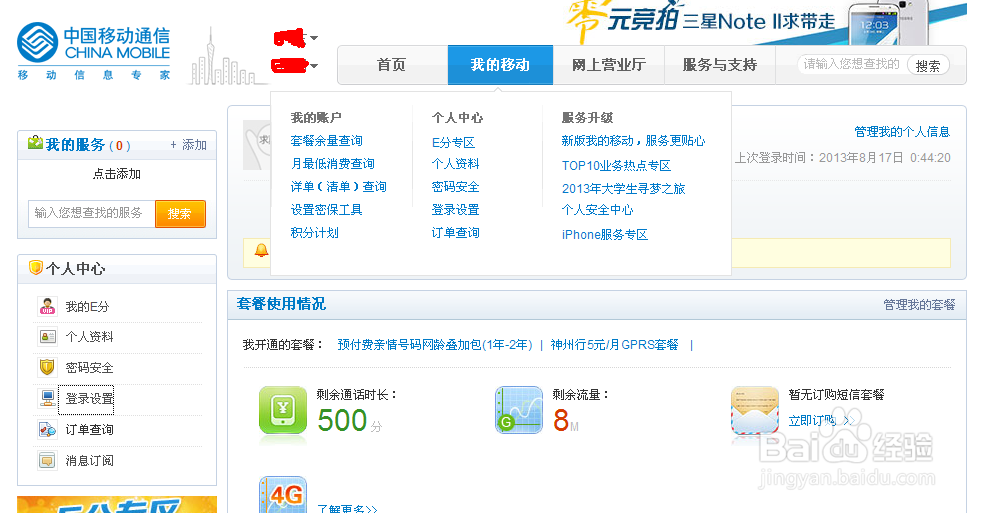This screenshot has height=513, width=989.
Task: Click 了解更多 link next to 4G
Action: pyautogui.click(x=347, y=509)
